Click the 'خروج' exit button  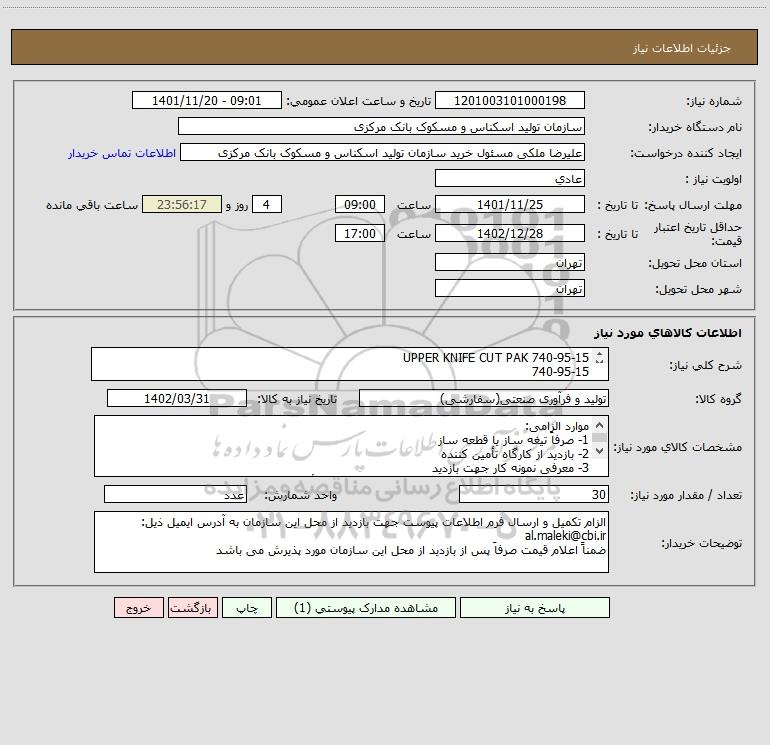[138, 607]
